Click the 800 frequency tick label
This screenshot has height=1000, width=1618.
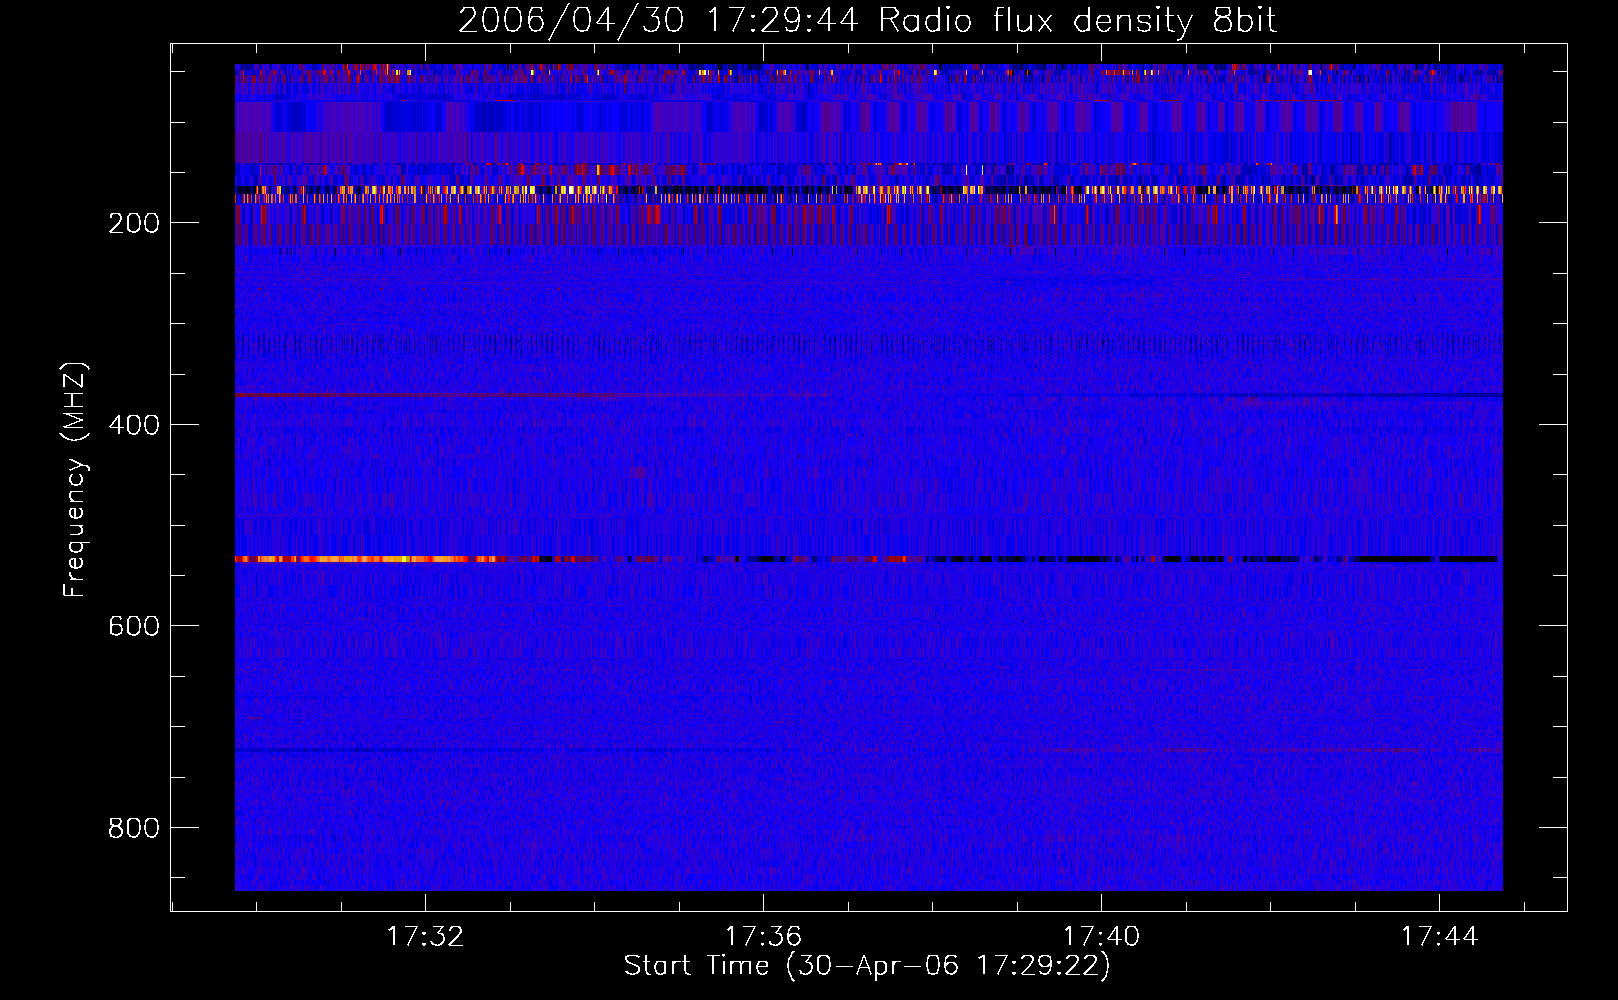[134, 828]
